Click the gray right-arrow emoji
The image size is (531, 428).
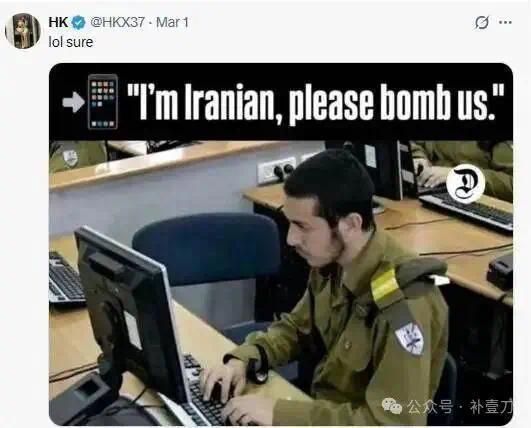[73, 102]
